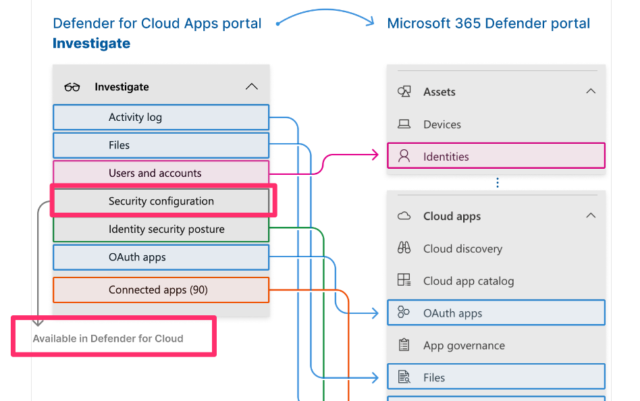The image size is (640, 401).
Task: Click the Cloud discovery binoculars icon
Action: [404, 248]
